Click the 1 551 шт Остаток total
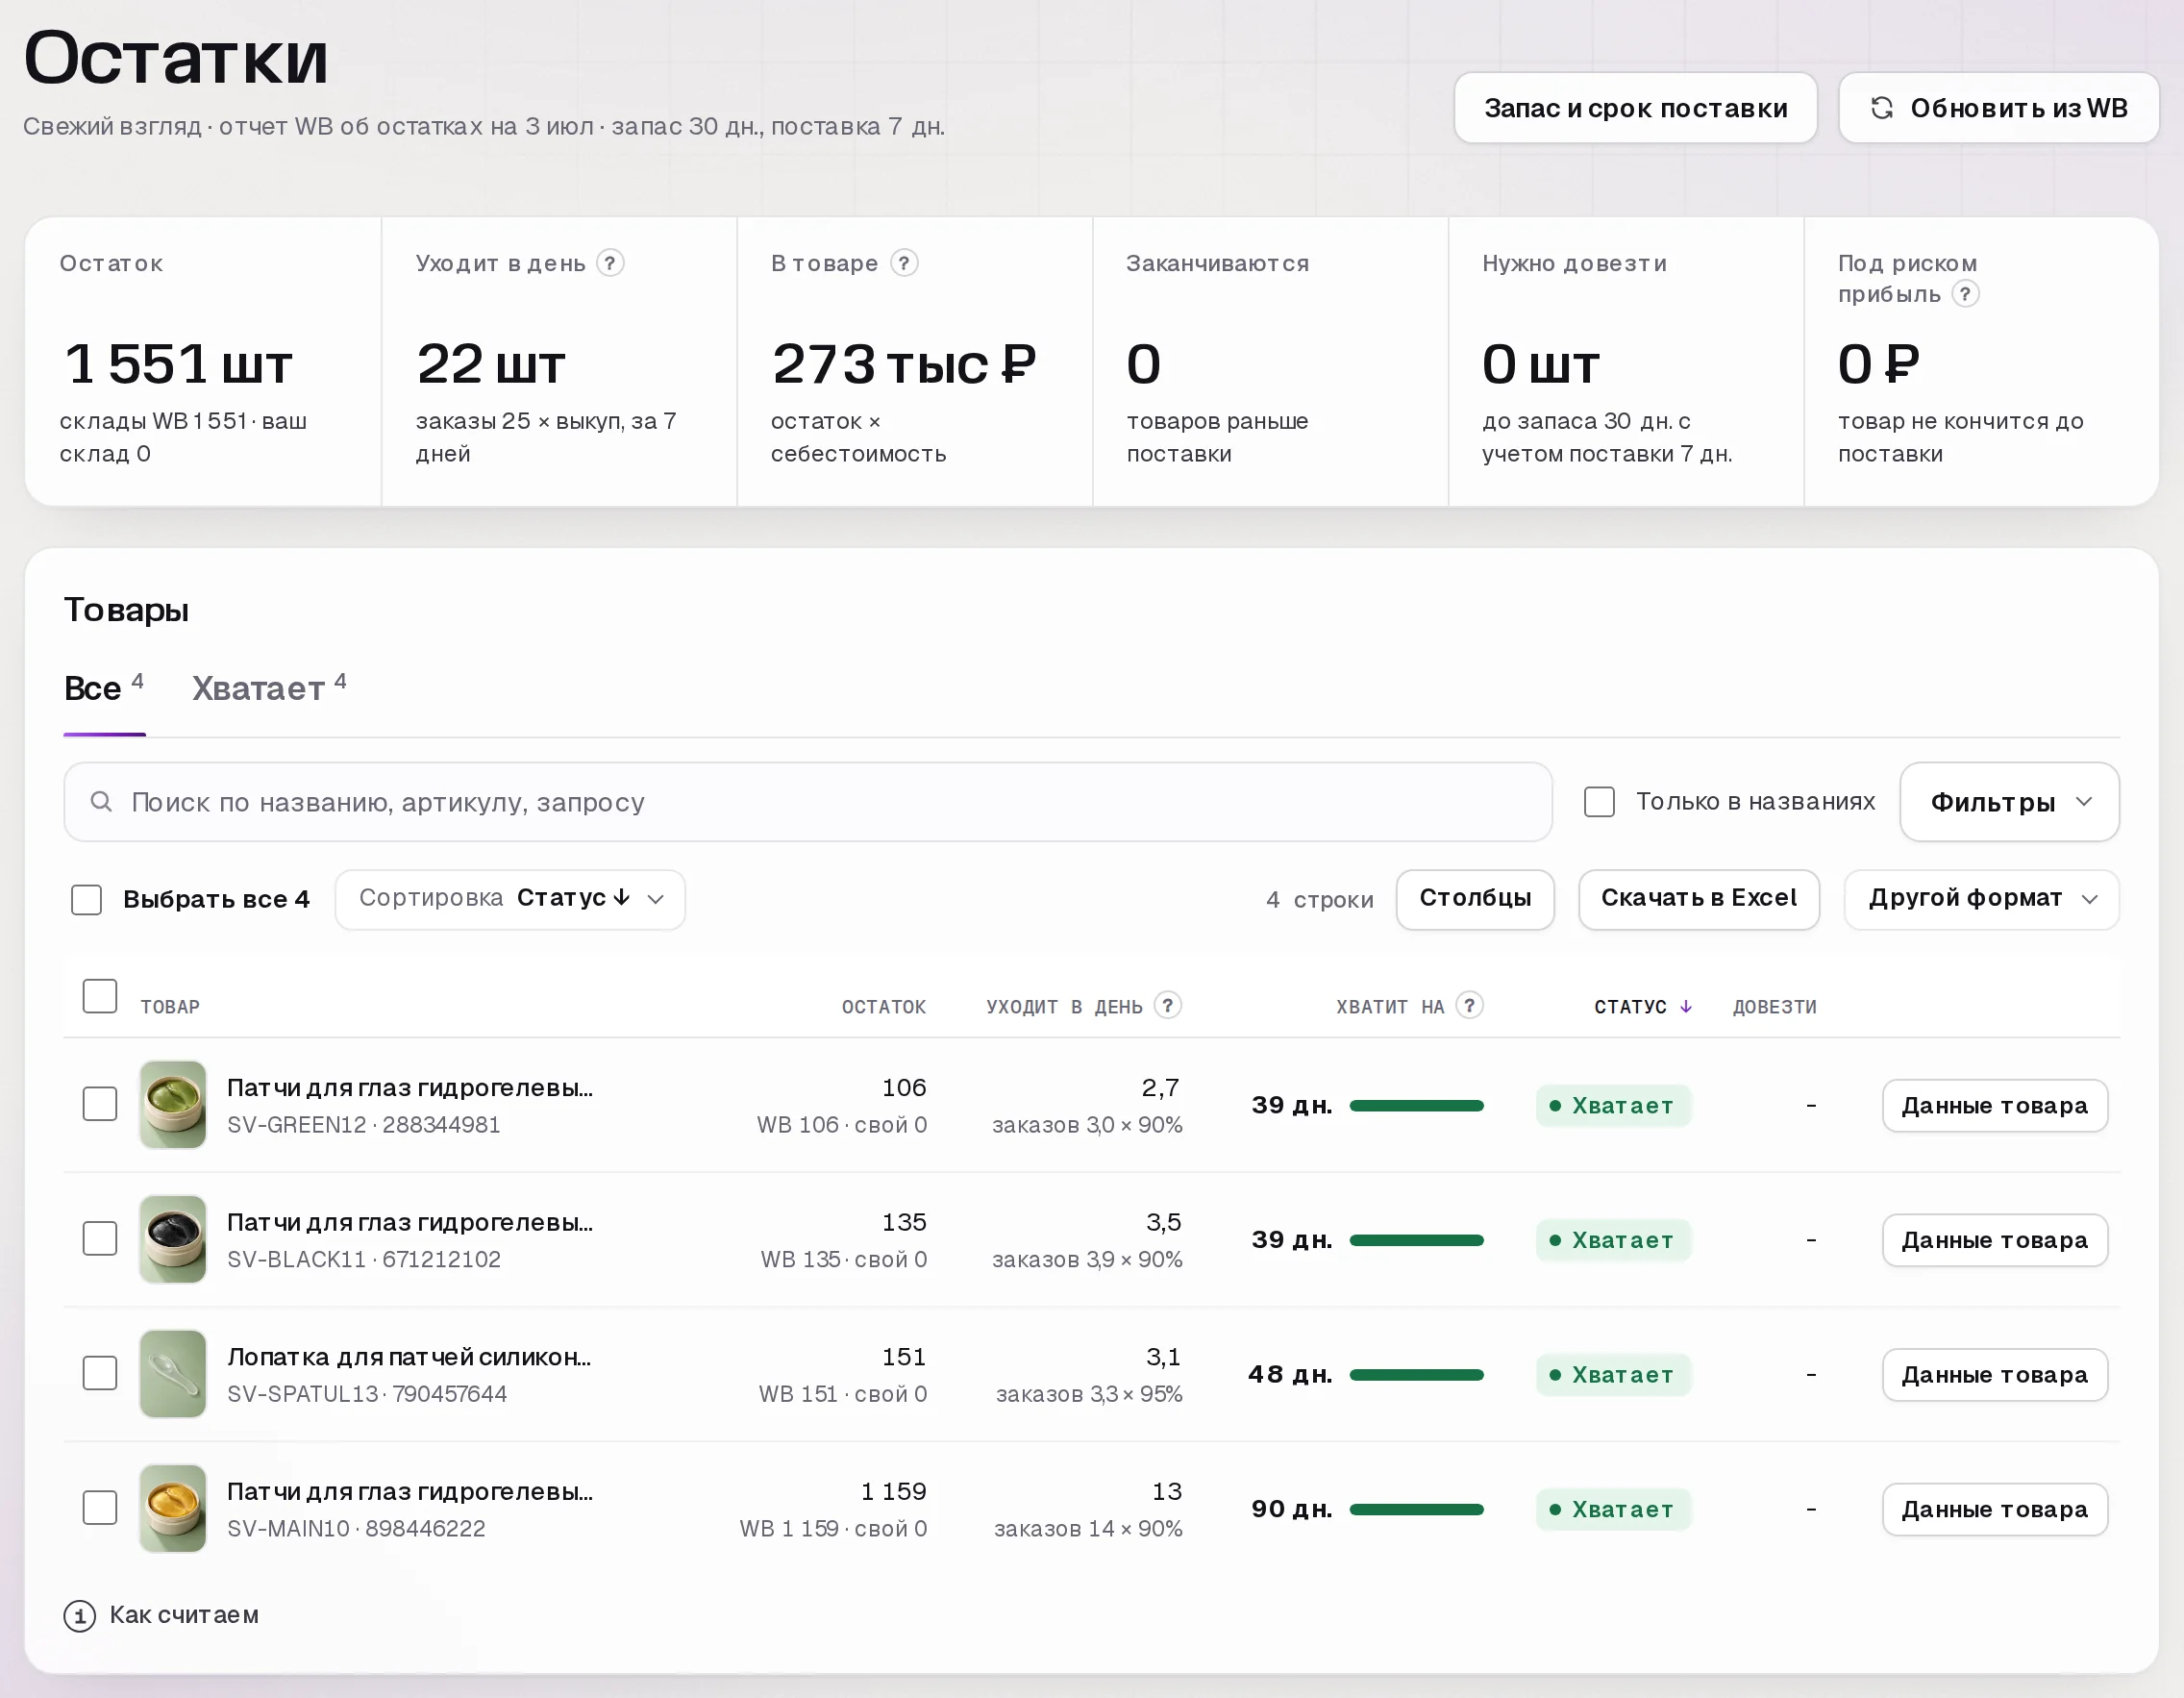The image size is (2184, 1698). pos(178,364)
